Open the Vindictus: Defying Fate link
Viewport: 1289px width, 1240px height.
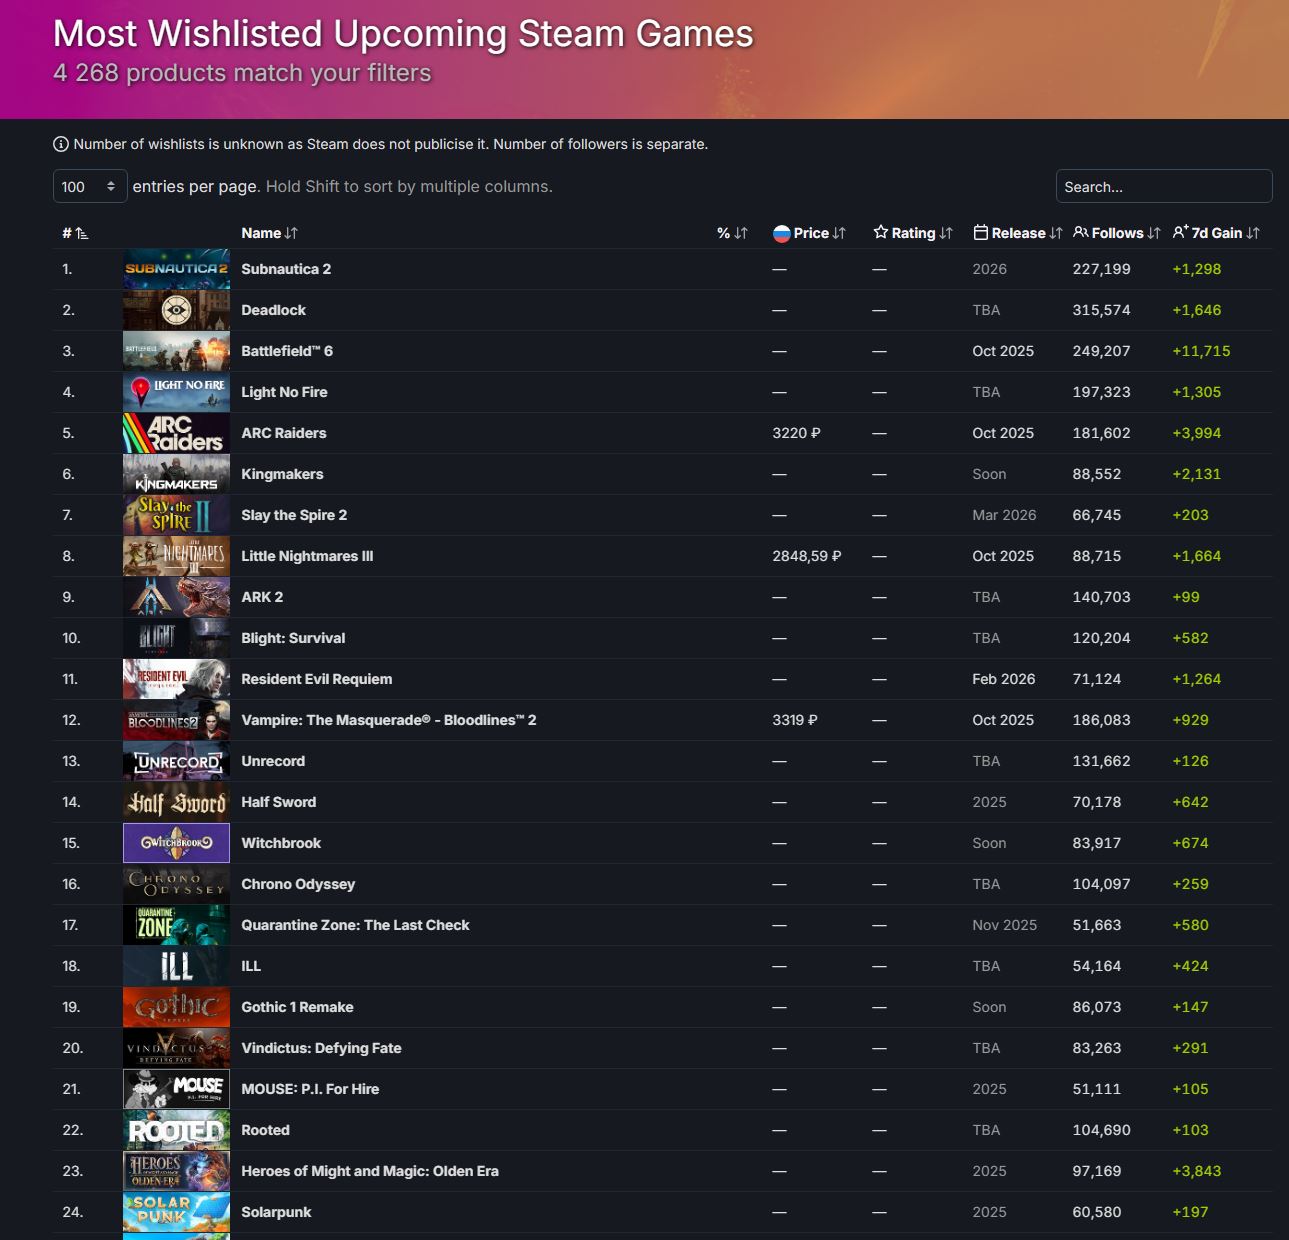[x=321, y=1048]
